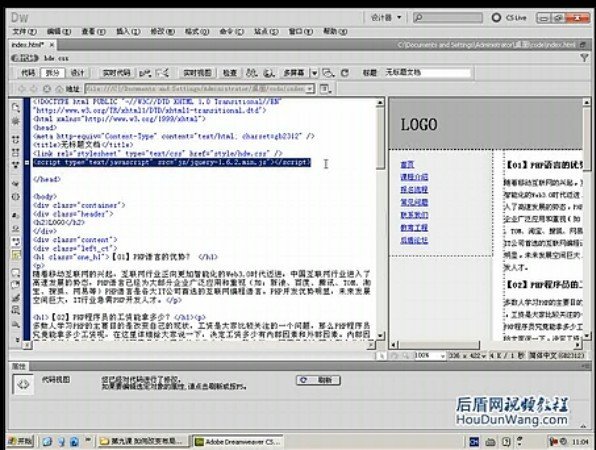Home icon in browser navigation bar

pyautogui.click(x=59, y=89)
